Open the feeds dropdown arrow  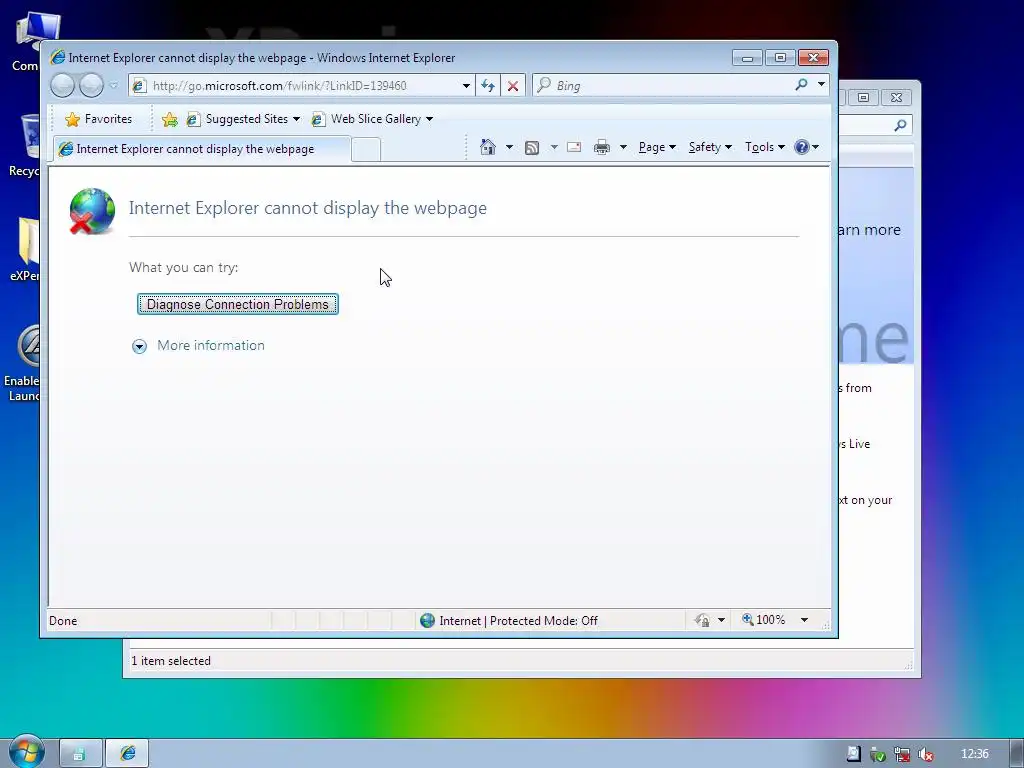coord(554,147)
